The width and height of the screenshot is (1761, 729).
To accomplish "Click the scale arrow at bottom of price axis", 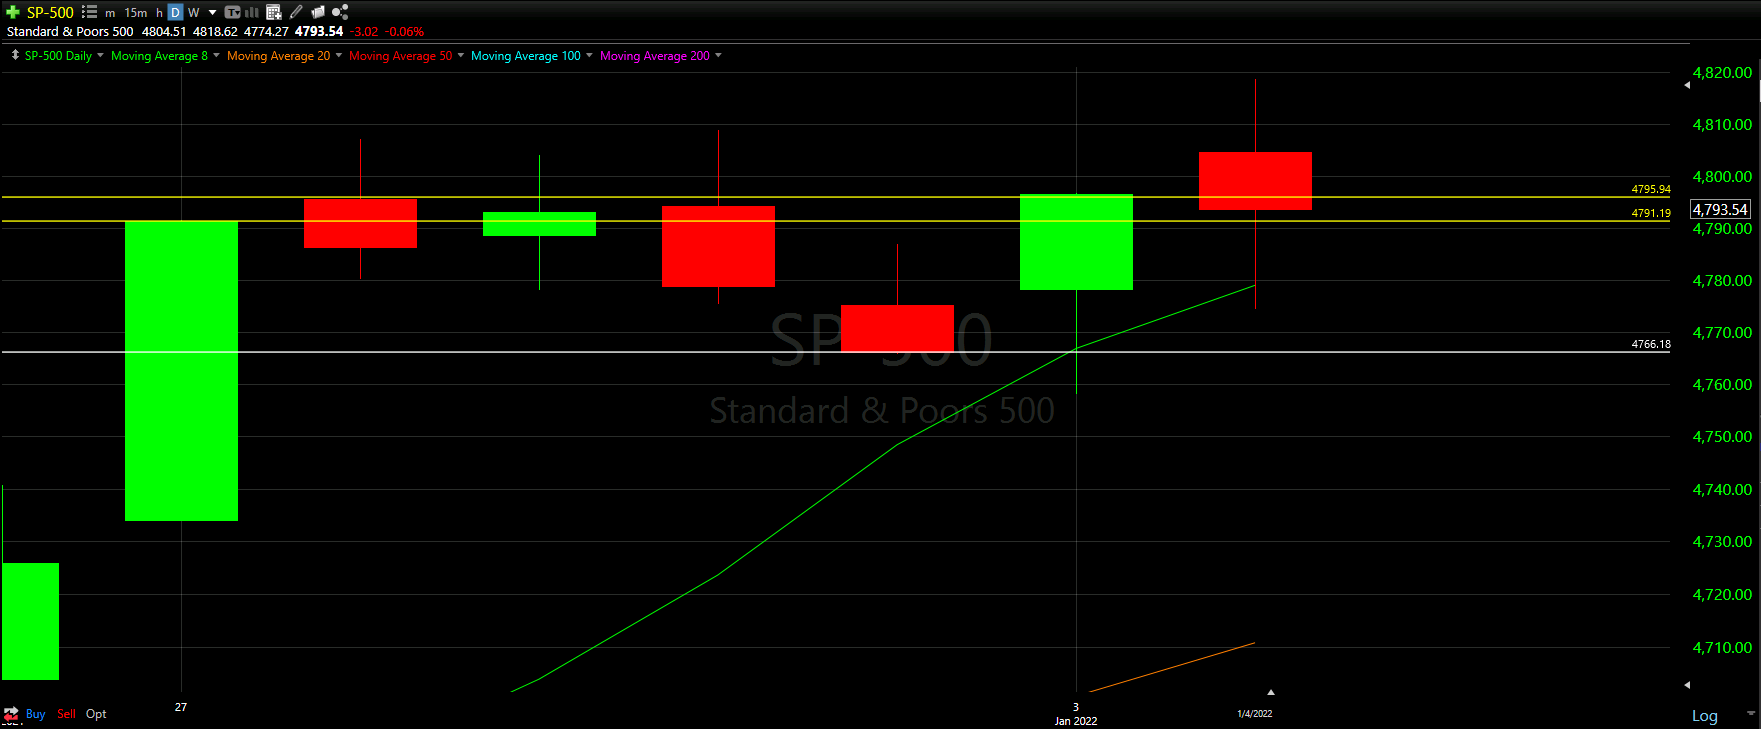I will [1687, 685].
